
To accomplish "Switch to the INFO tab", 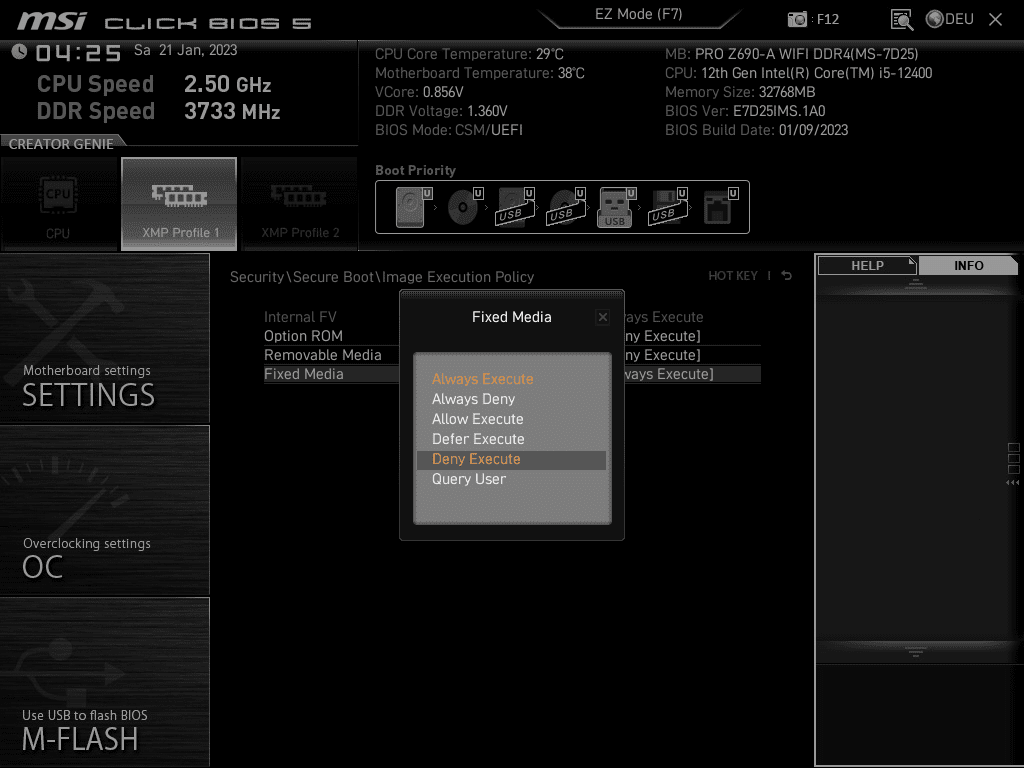I will tap(968, 265).
